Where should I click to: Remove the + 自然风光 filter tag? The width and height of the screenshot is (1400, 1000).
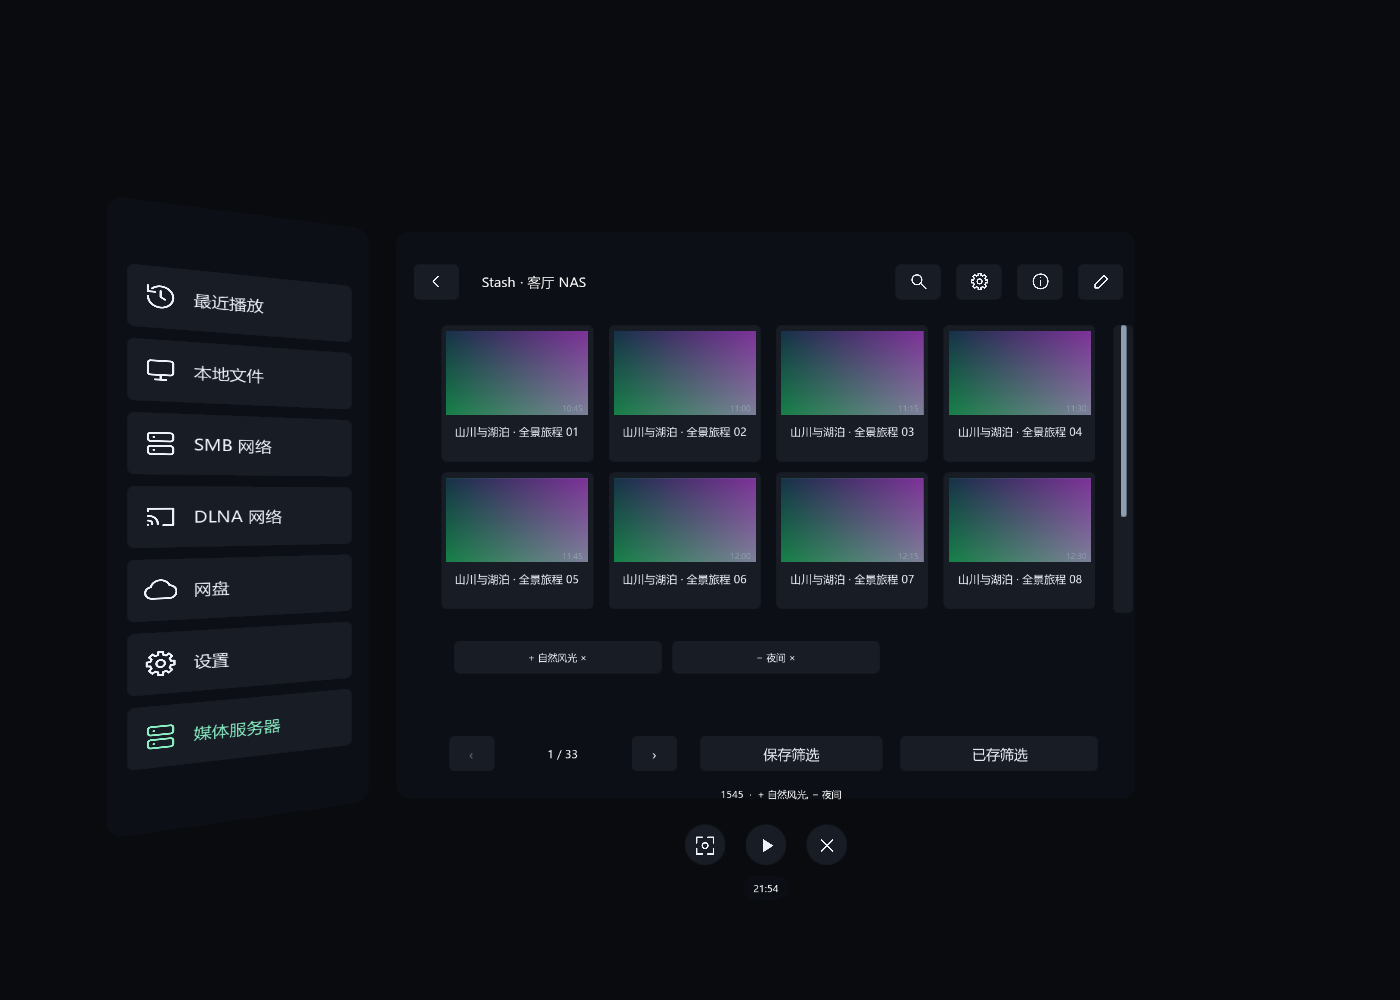558,658
